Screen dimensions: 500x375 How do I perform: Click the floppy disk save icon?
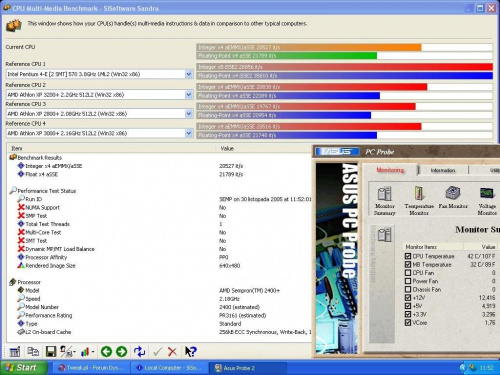51,352
